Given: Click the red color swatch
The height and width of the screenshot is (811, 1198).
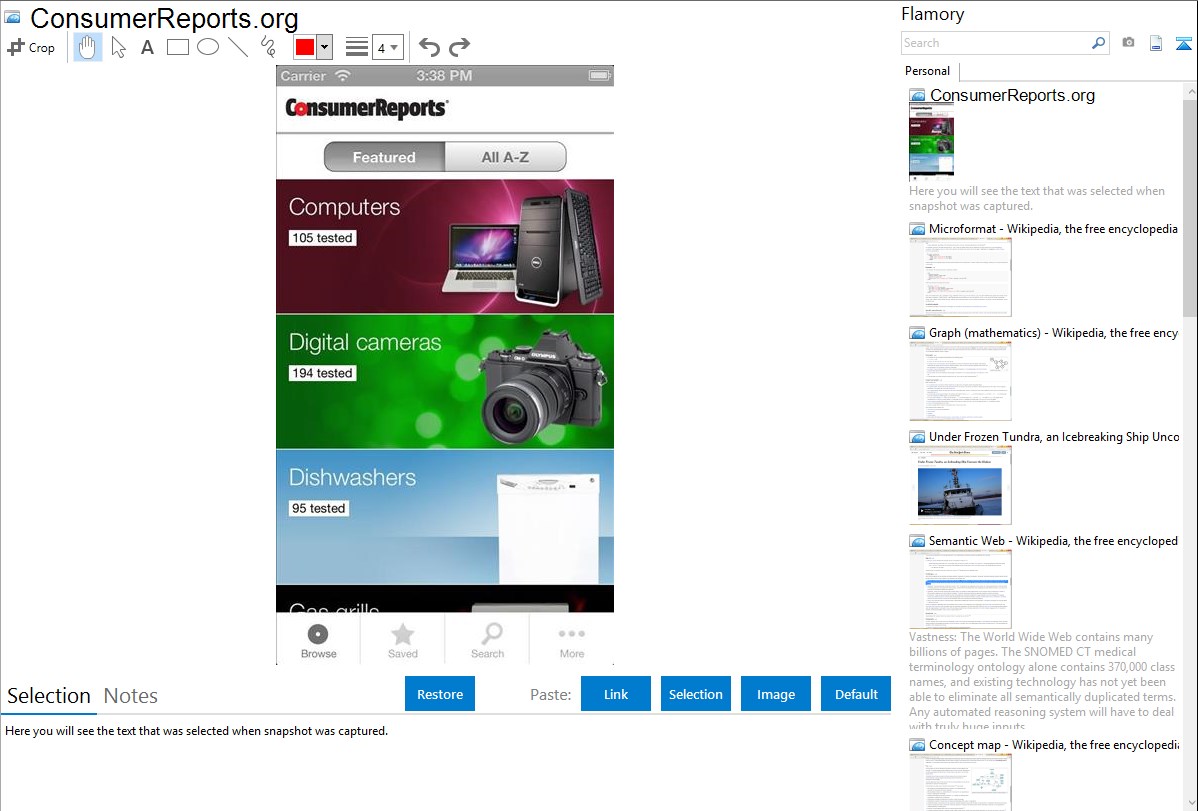Looking at the screenshot, I should (x=305, y=47).
